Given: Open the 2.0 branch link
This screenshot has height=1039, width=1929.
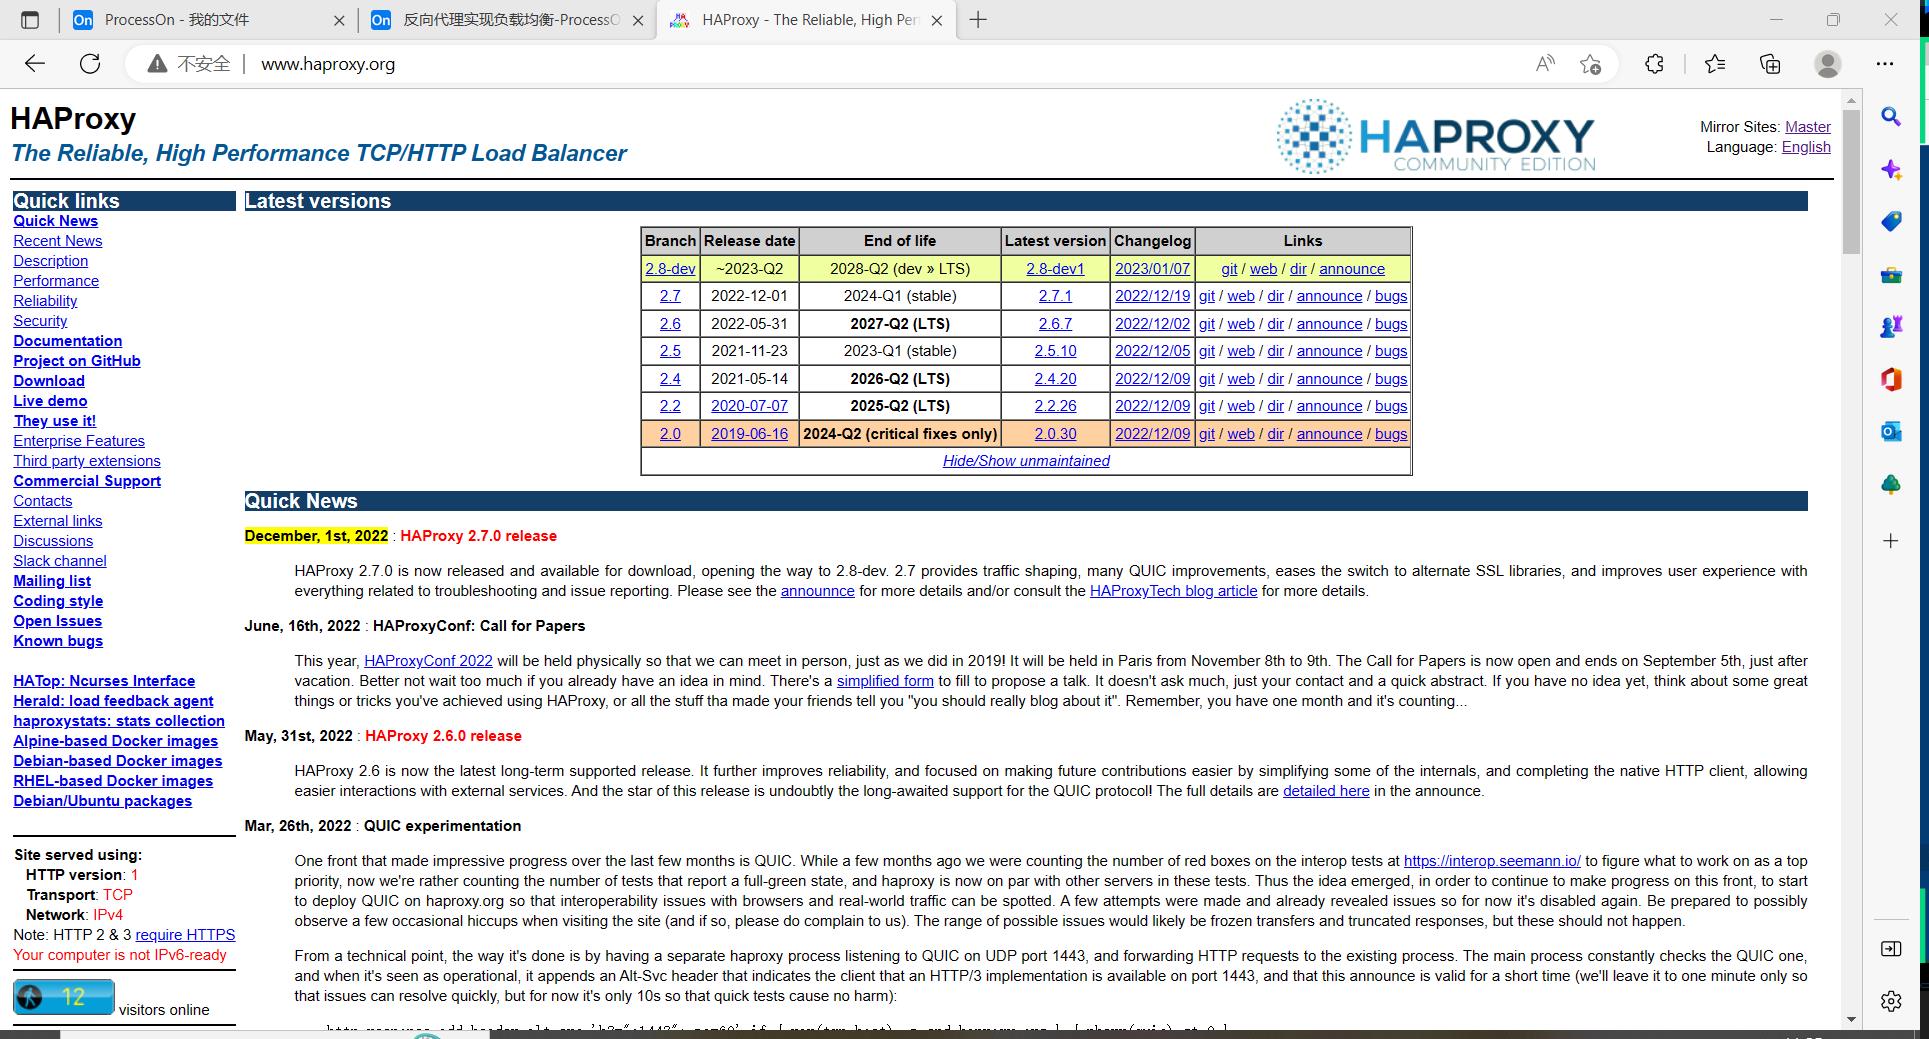Looking at the screenshot, I should pos(670,434).
